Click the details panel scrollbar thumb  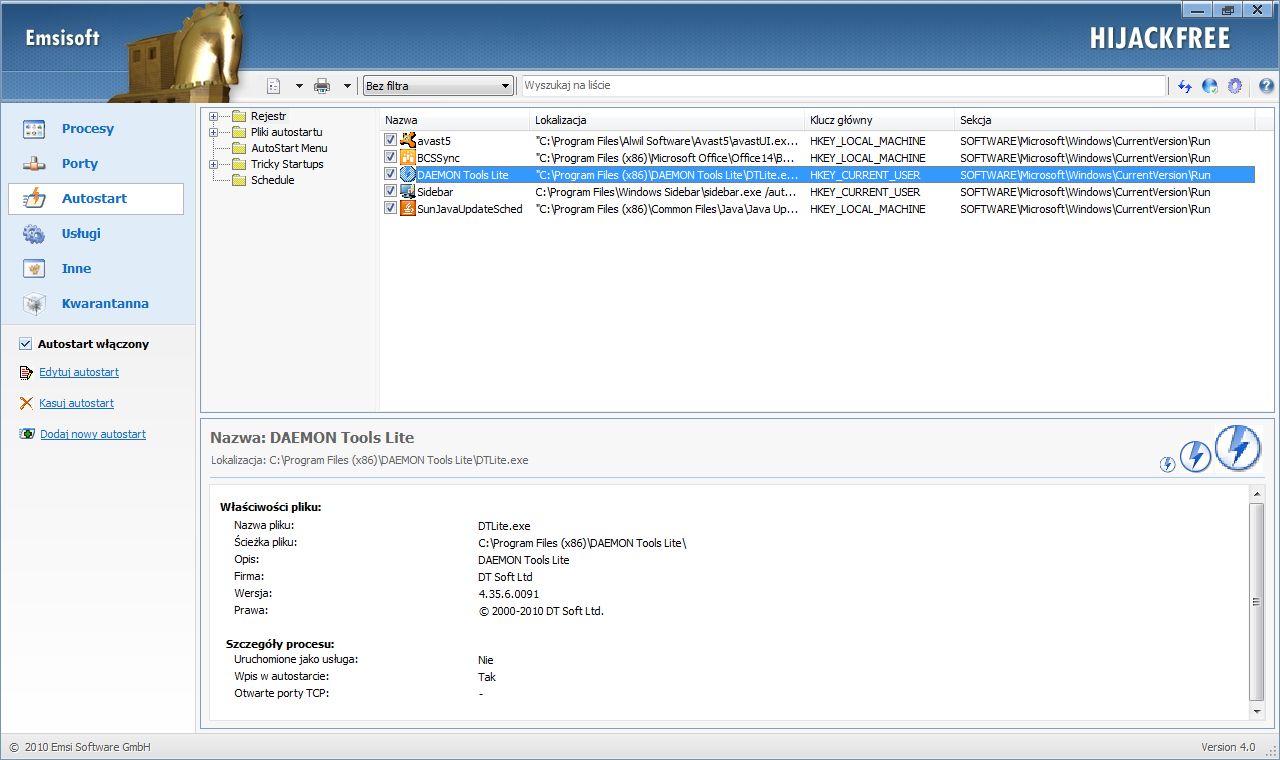(x=1257, y=601)
